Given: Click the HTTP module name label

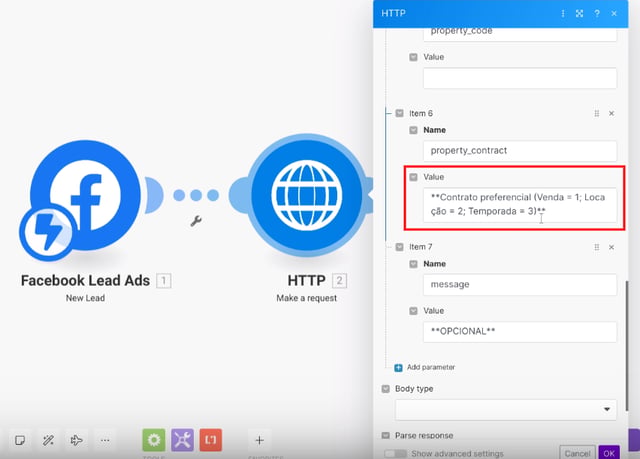Looking at the screenshot, I should [x=307, y=281].
